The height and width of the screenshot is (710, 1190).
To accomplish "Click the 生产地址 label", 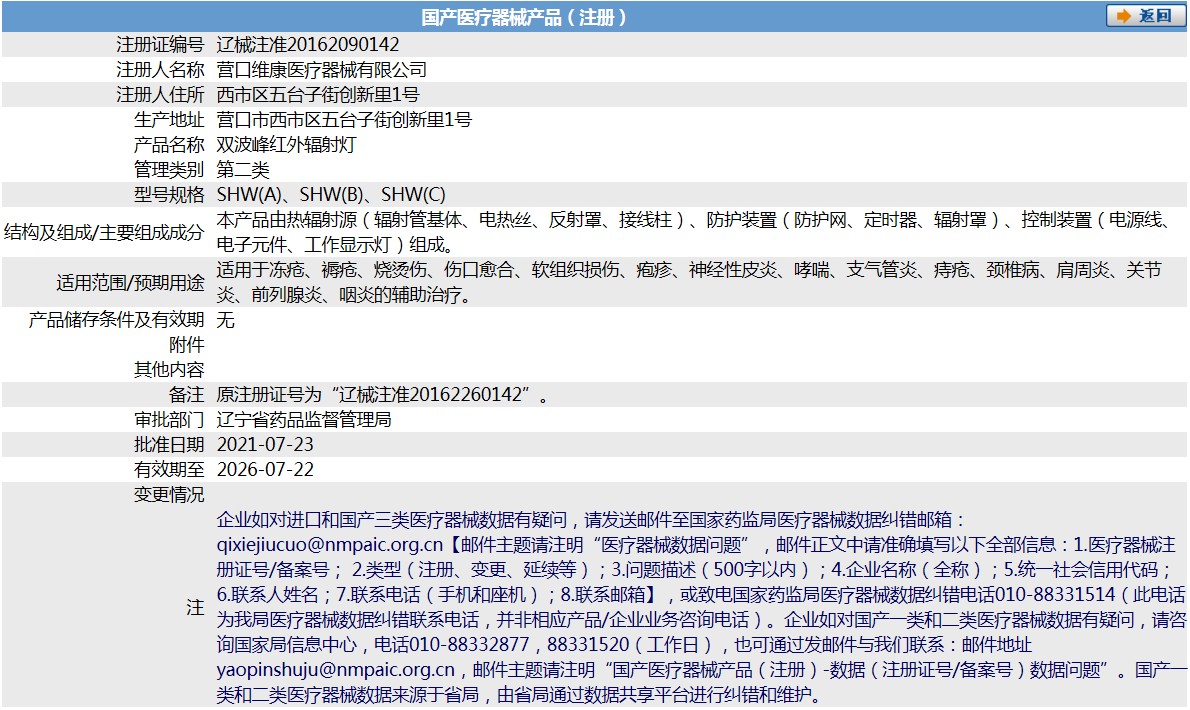I will tap(169, 120).
